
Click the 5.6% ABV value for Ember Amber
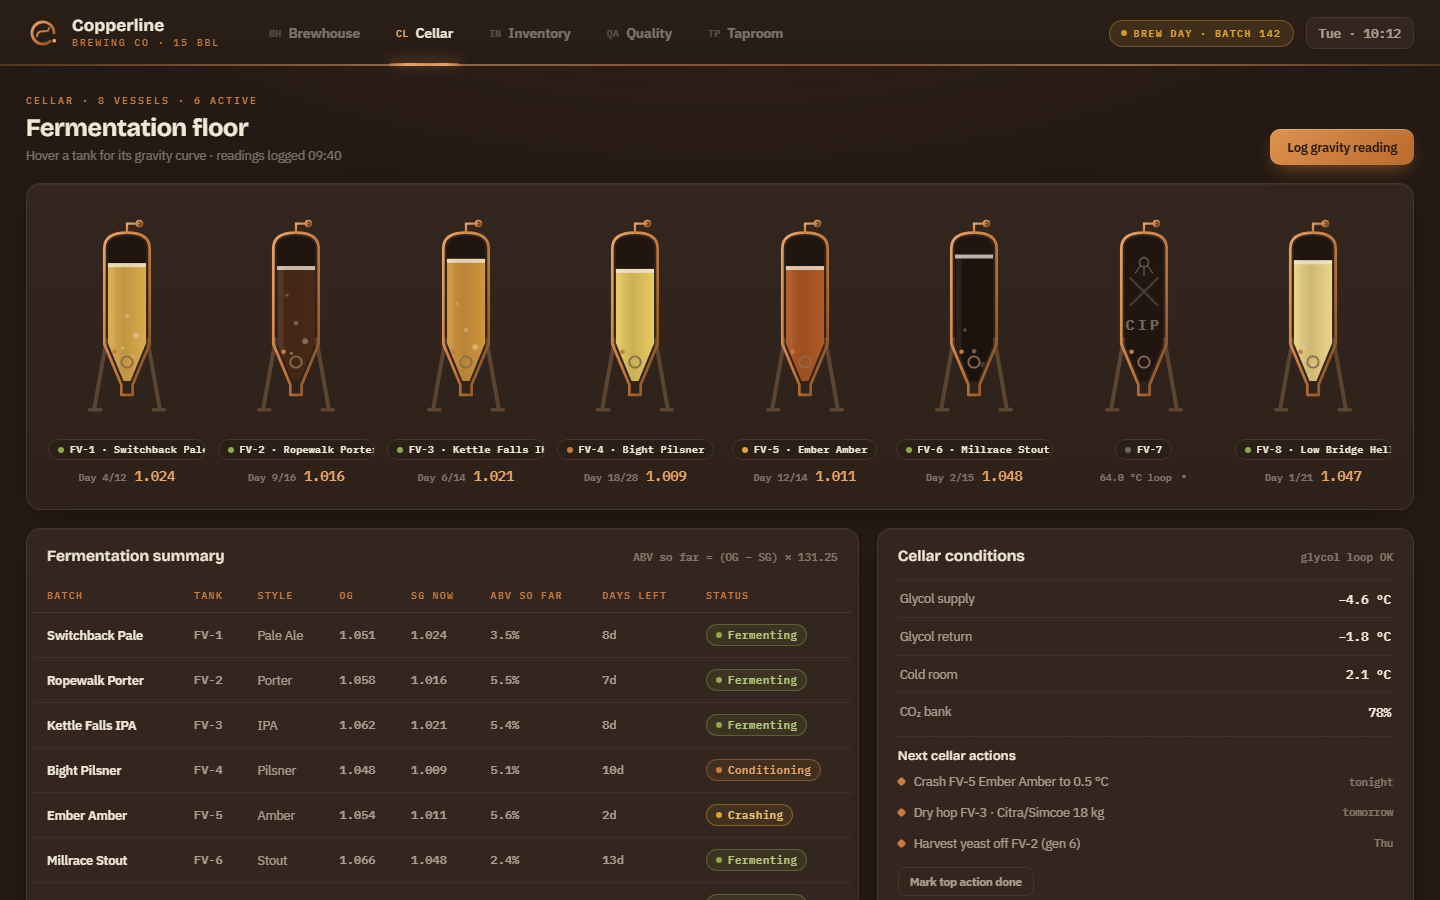tap(505, 816)
